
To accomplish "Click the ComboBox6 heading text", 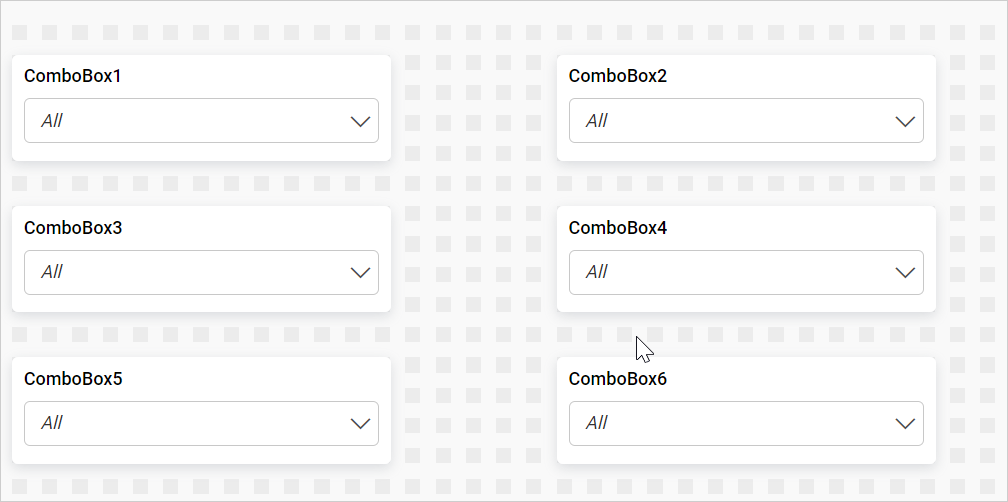I will point(617,379).
